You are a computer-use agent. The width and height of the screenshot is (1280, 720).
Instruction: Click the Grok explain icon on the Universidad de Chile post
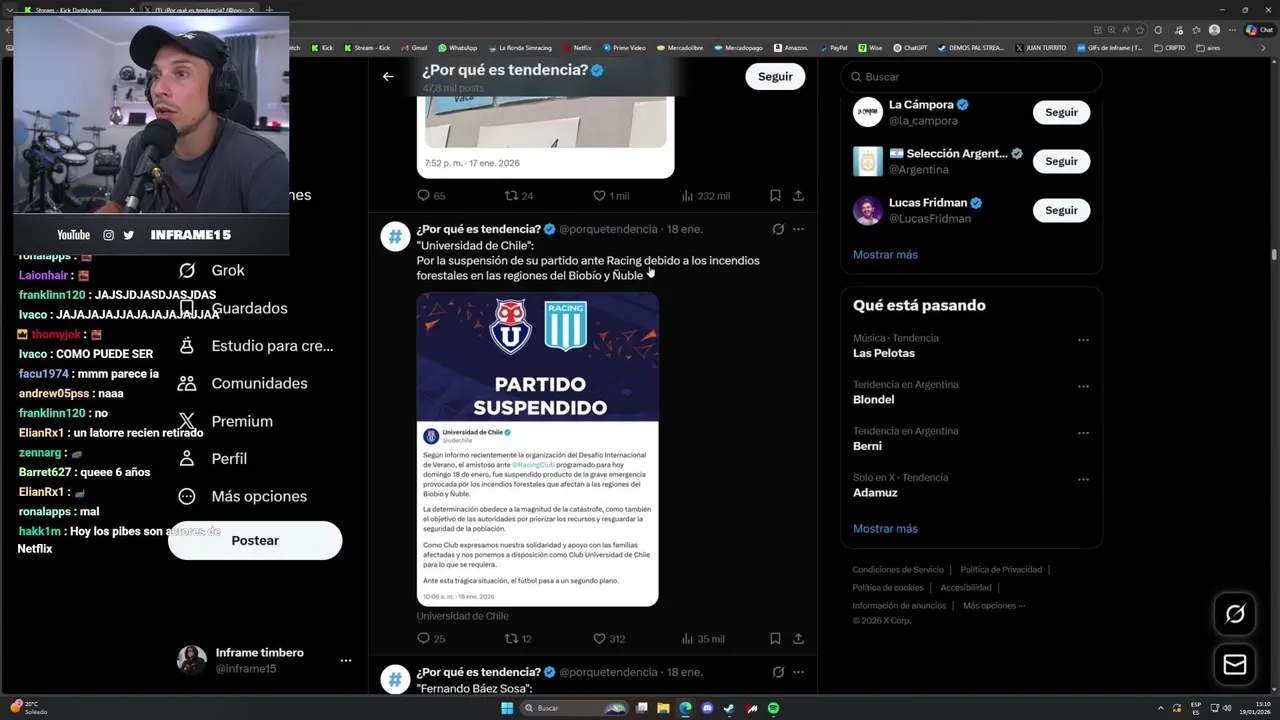pyautogui.click(x=778, y=229)
